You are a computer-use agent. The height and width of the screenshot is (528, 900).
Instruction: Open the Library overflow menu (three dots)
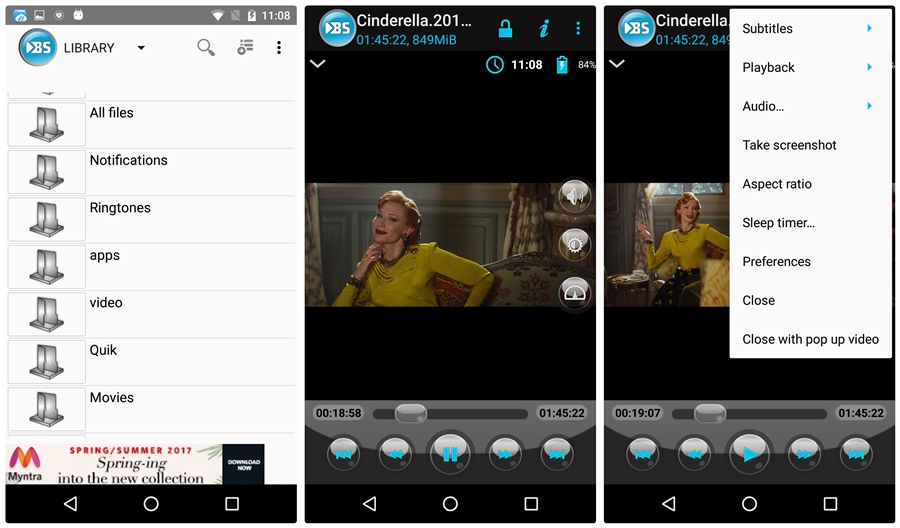point(279,48)
